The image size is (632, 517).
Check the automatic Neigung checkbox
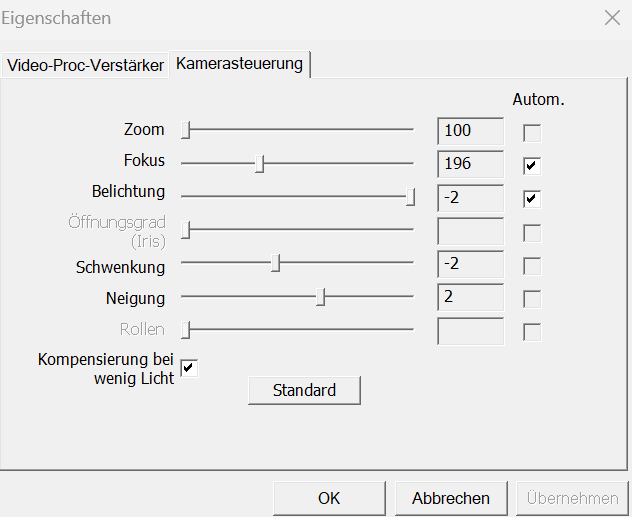pyautogui.click(x=532, y=299)
